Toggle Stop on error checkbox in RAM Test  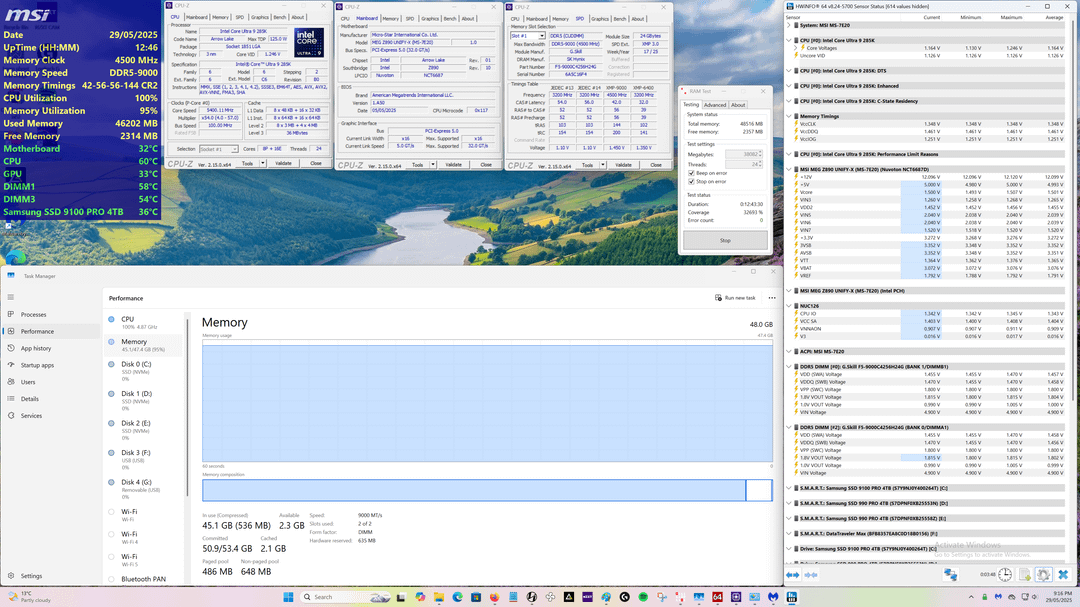[x=692, y=181]
